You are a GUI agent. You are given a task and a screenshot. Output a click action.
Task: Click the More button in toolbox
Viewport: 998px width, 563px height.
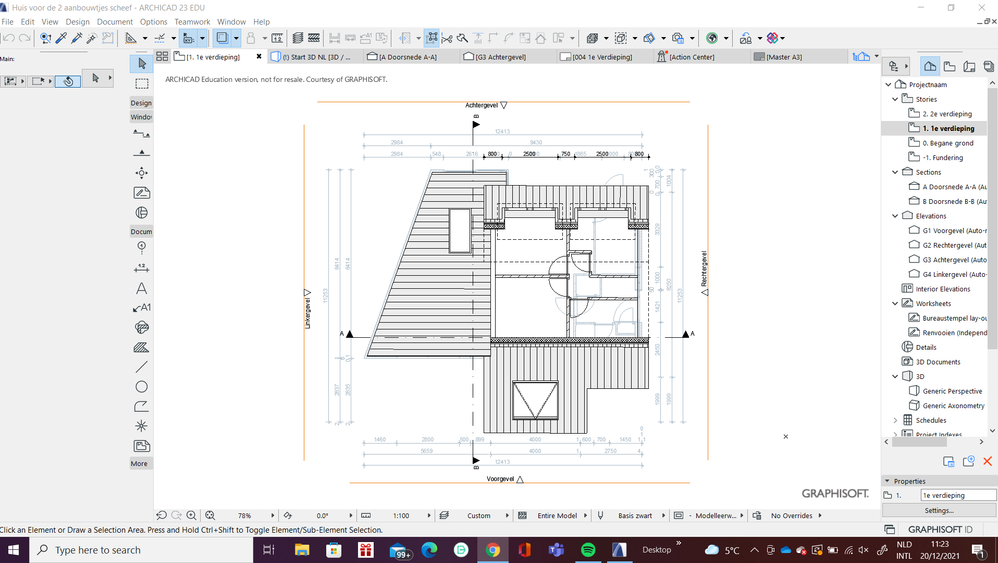pos(139,464)
